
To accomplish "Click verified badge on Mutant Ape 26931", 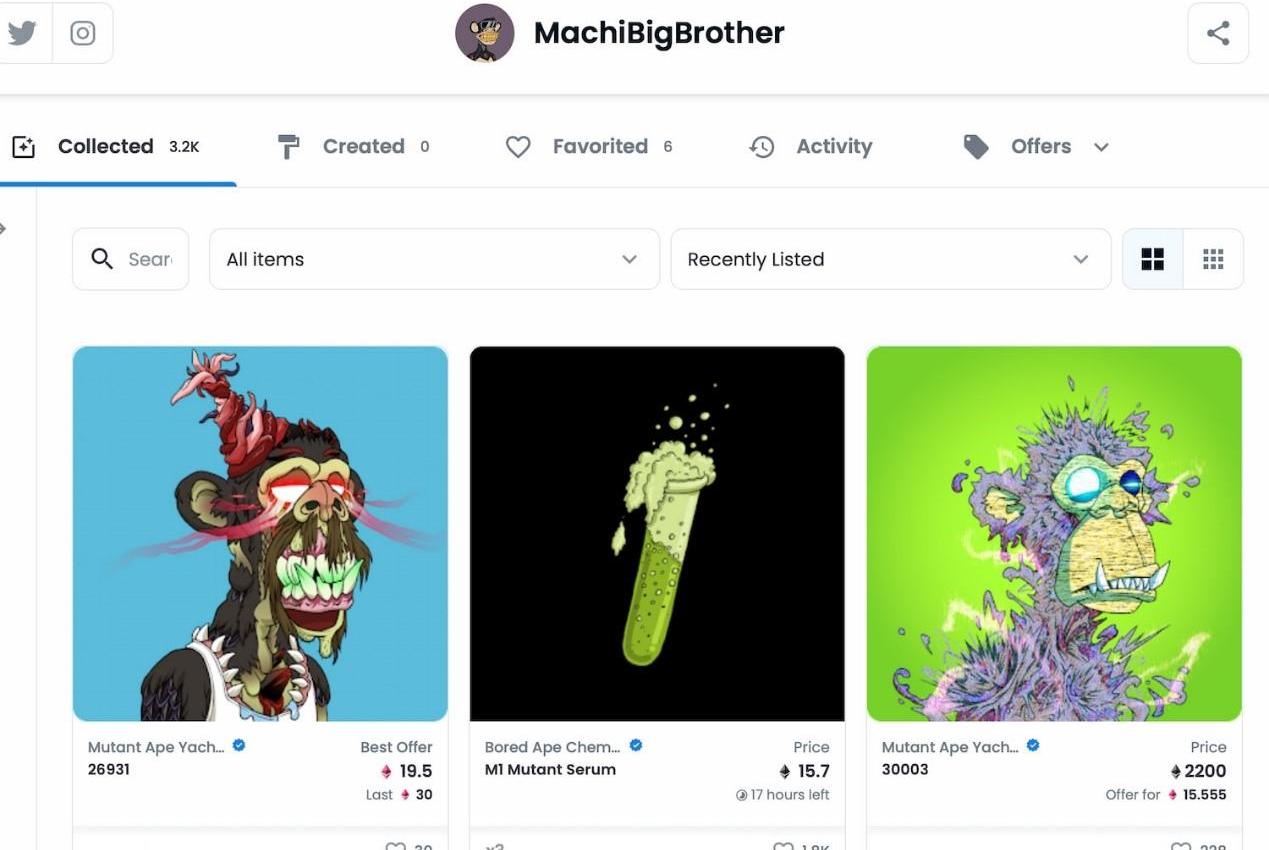I will pyautogui.click(x=239, y=746).
